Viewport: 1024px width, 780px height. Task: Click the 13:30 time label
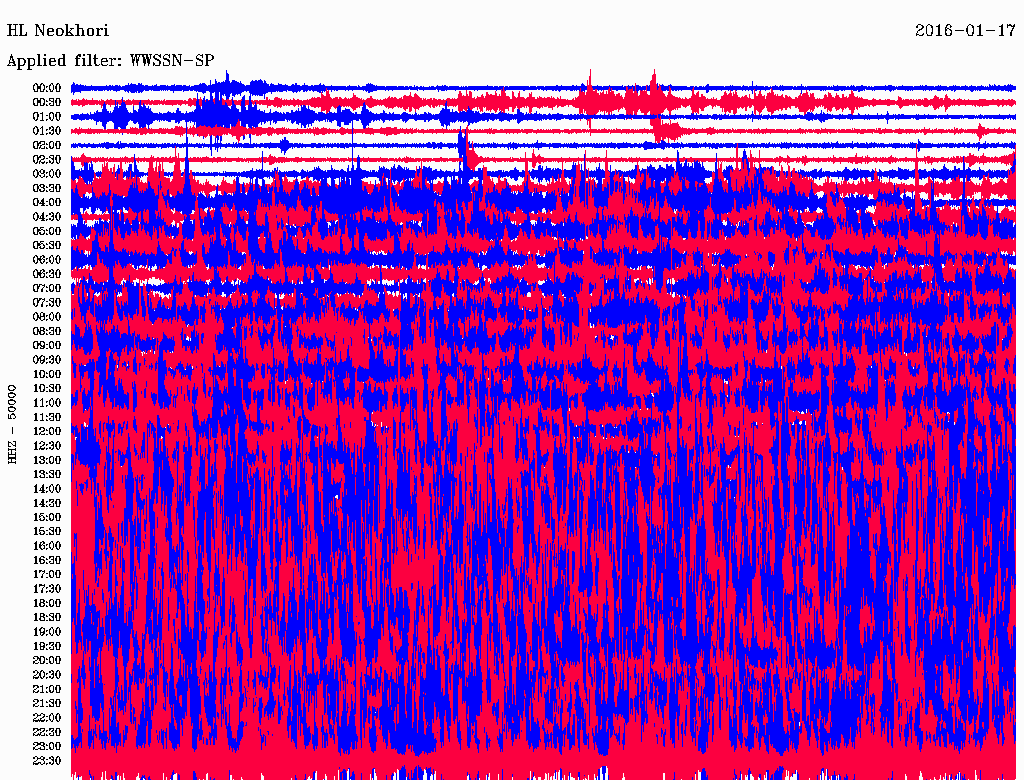(x=47, y=474)
